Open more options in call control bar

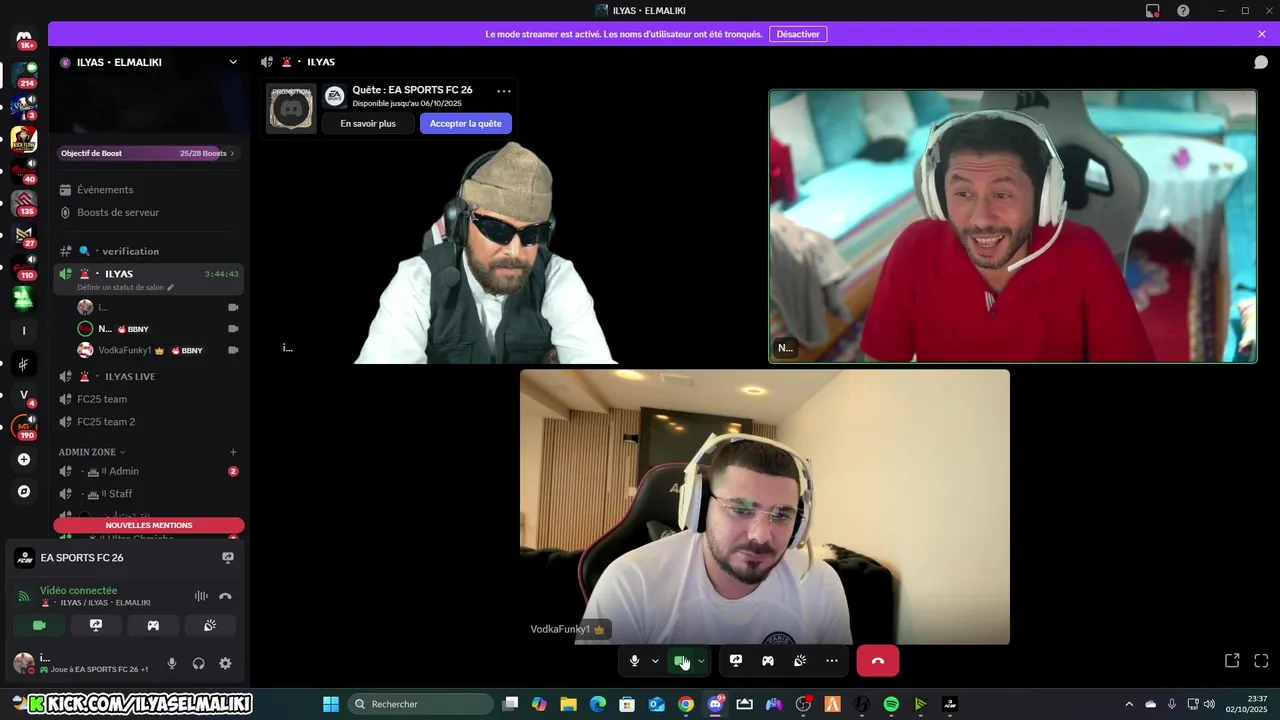(832, 661)
